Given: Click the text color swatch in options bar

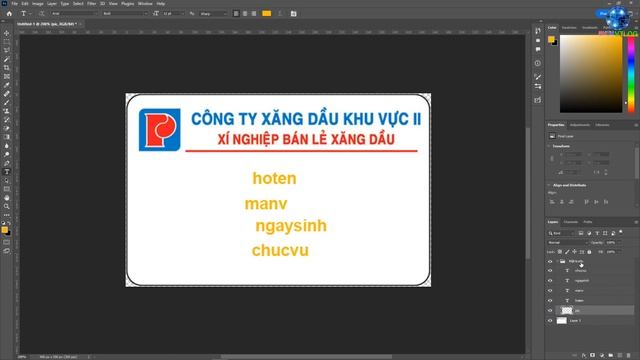Looking at the screenshot, I should coord(267,13).
